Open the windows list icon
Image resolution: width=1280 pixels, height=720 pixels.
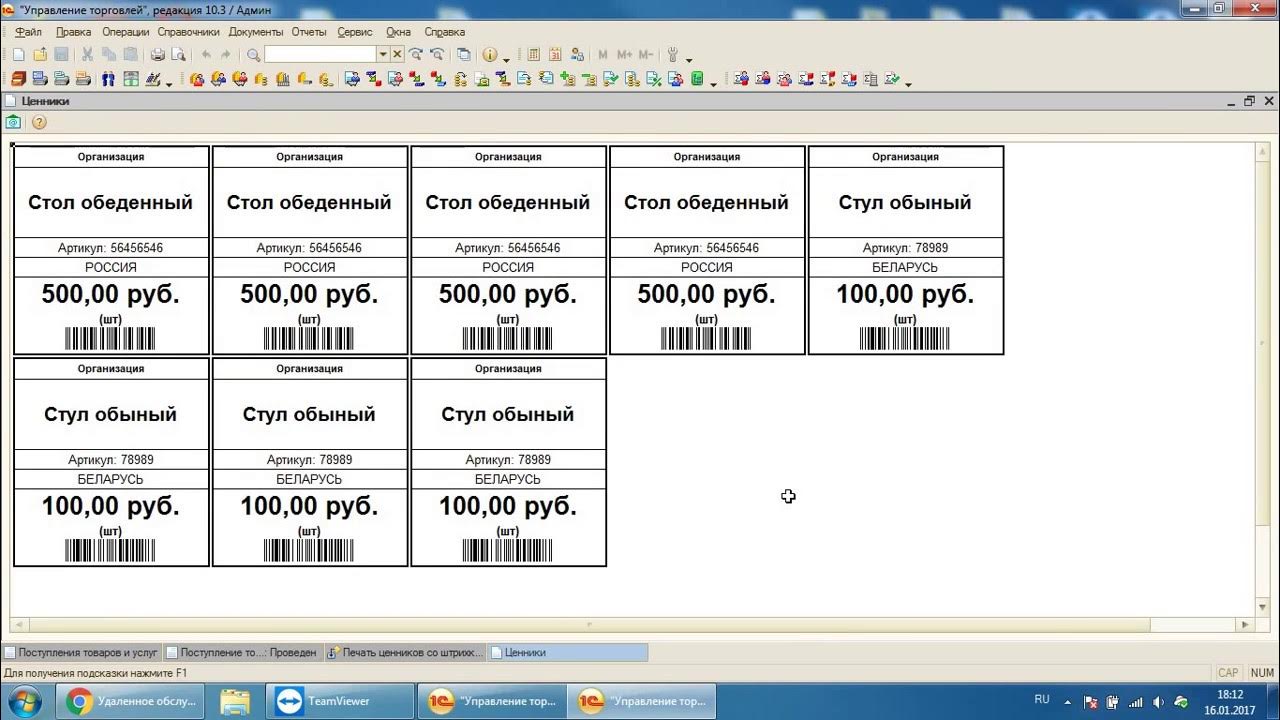[x=463, y=54]
